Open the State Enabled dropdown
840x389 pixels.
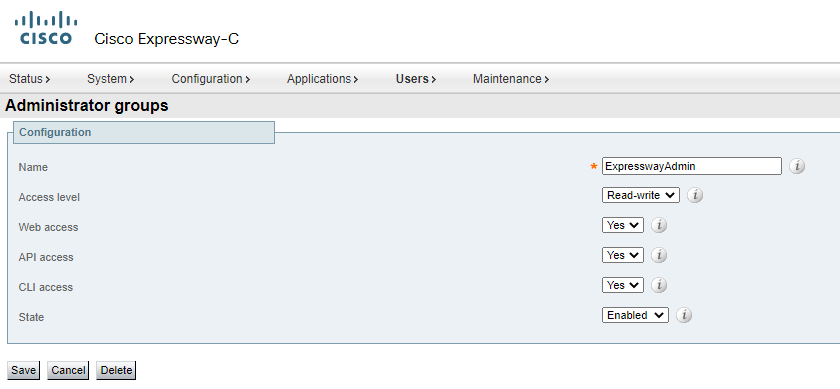coord(635,316)
